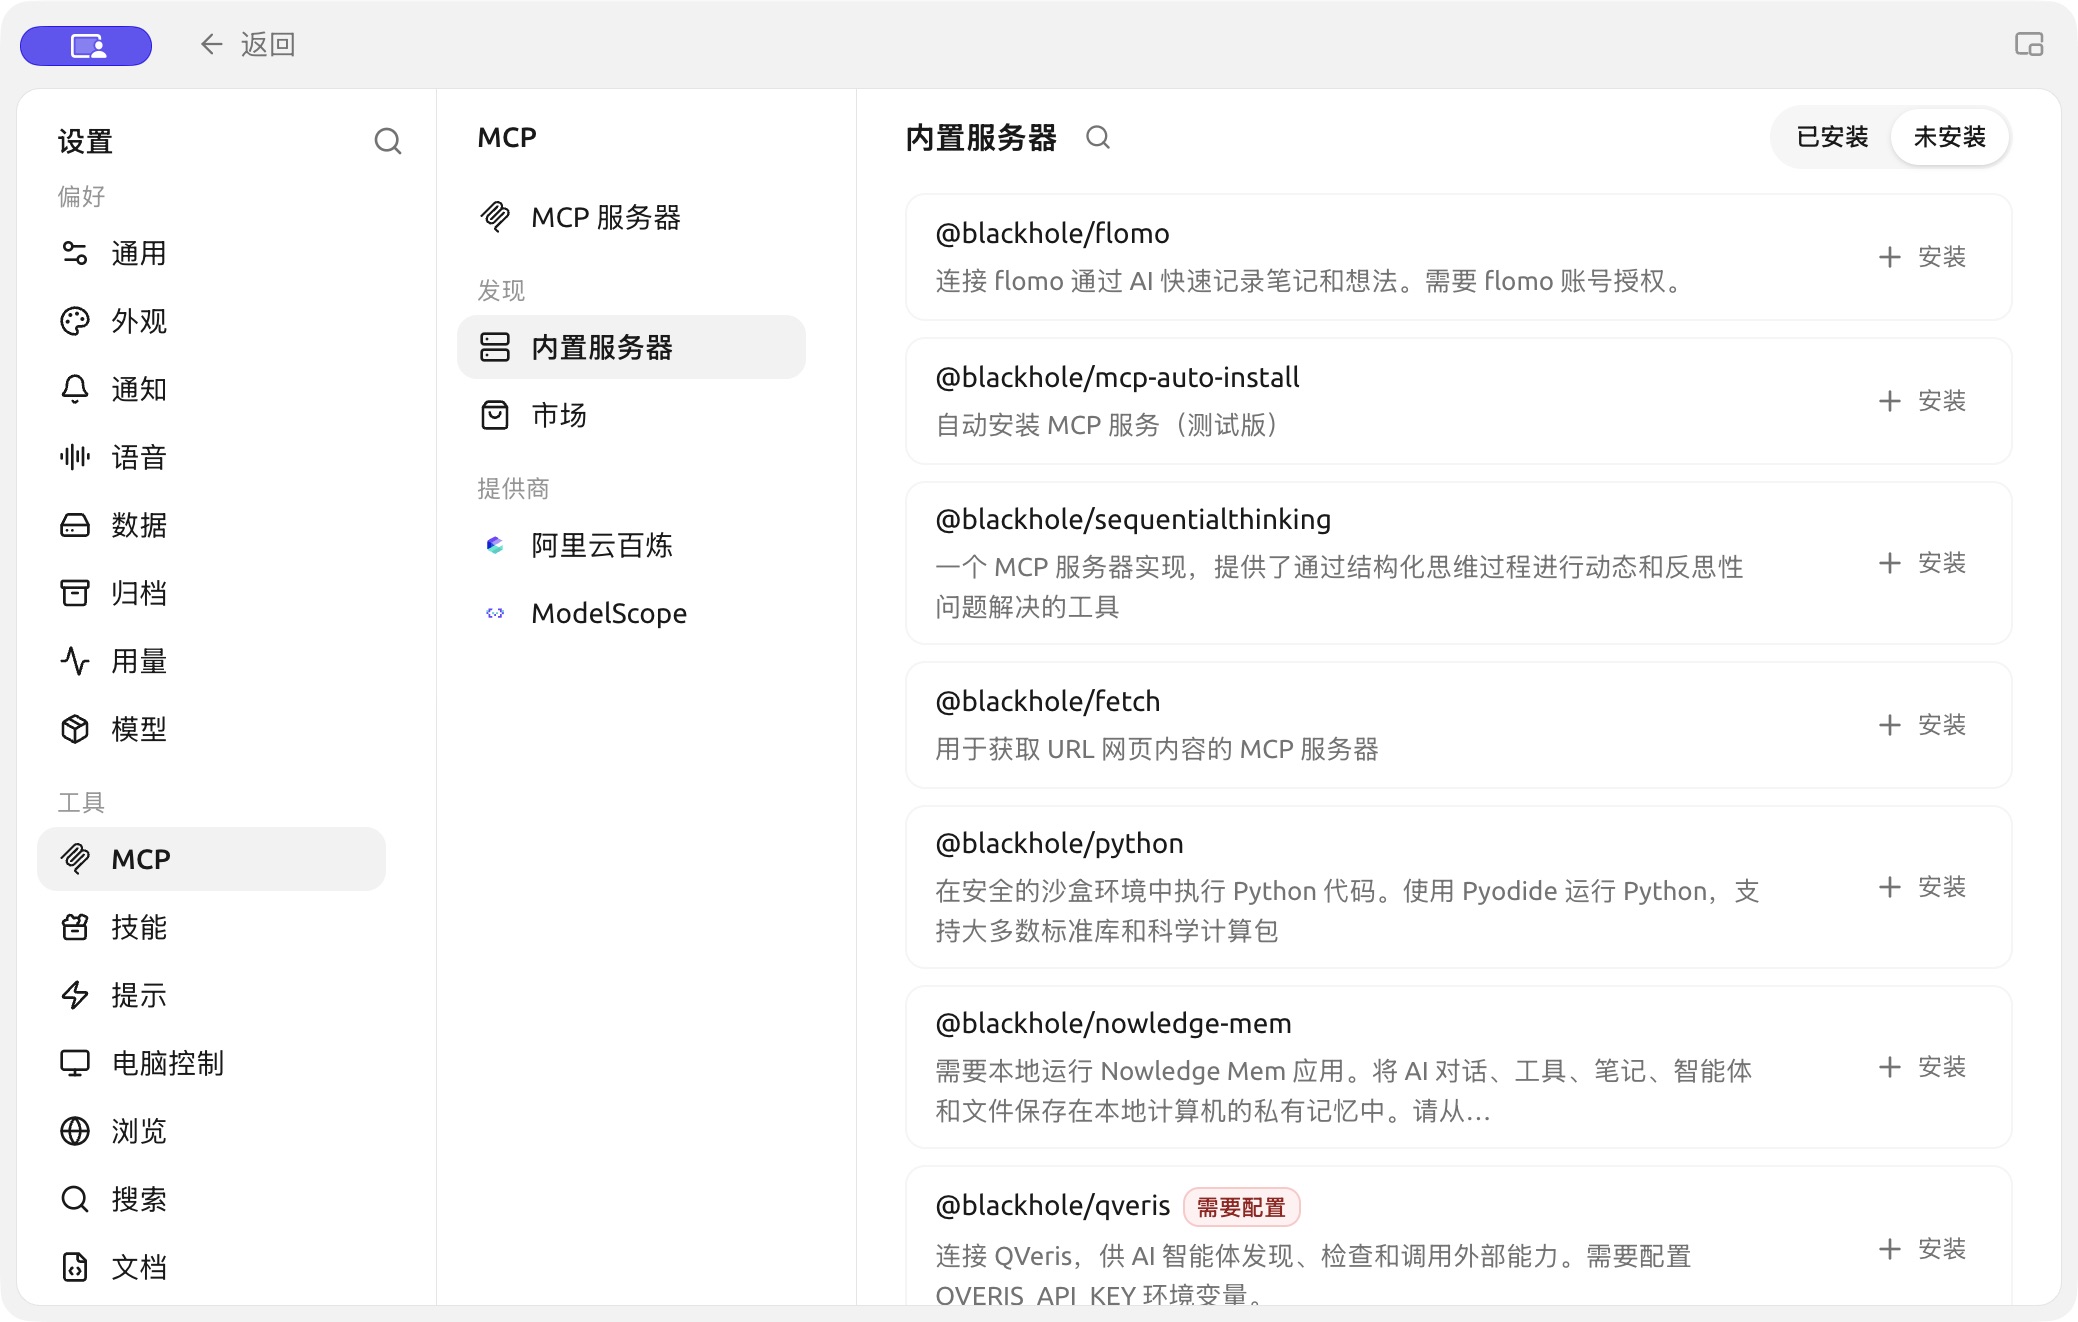Switch to 已安装 tab
The height and width of the screenshot is (1322, 2078).
(1832, 137)
